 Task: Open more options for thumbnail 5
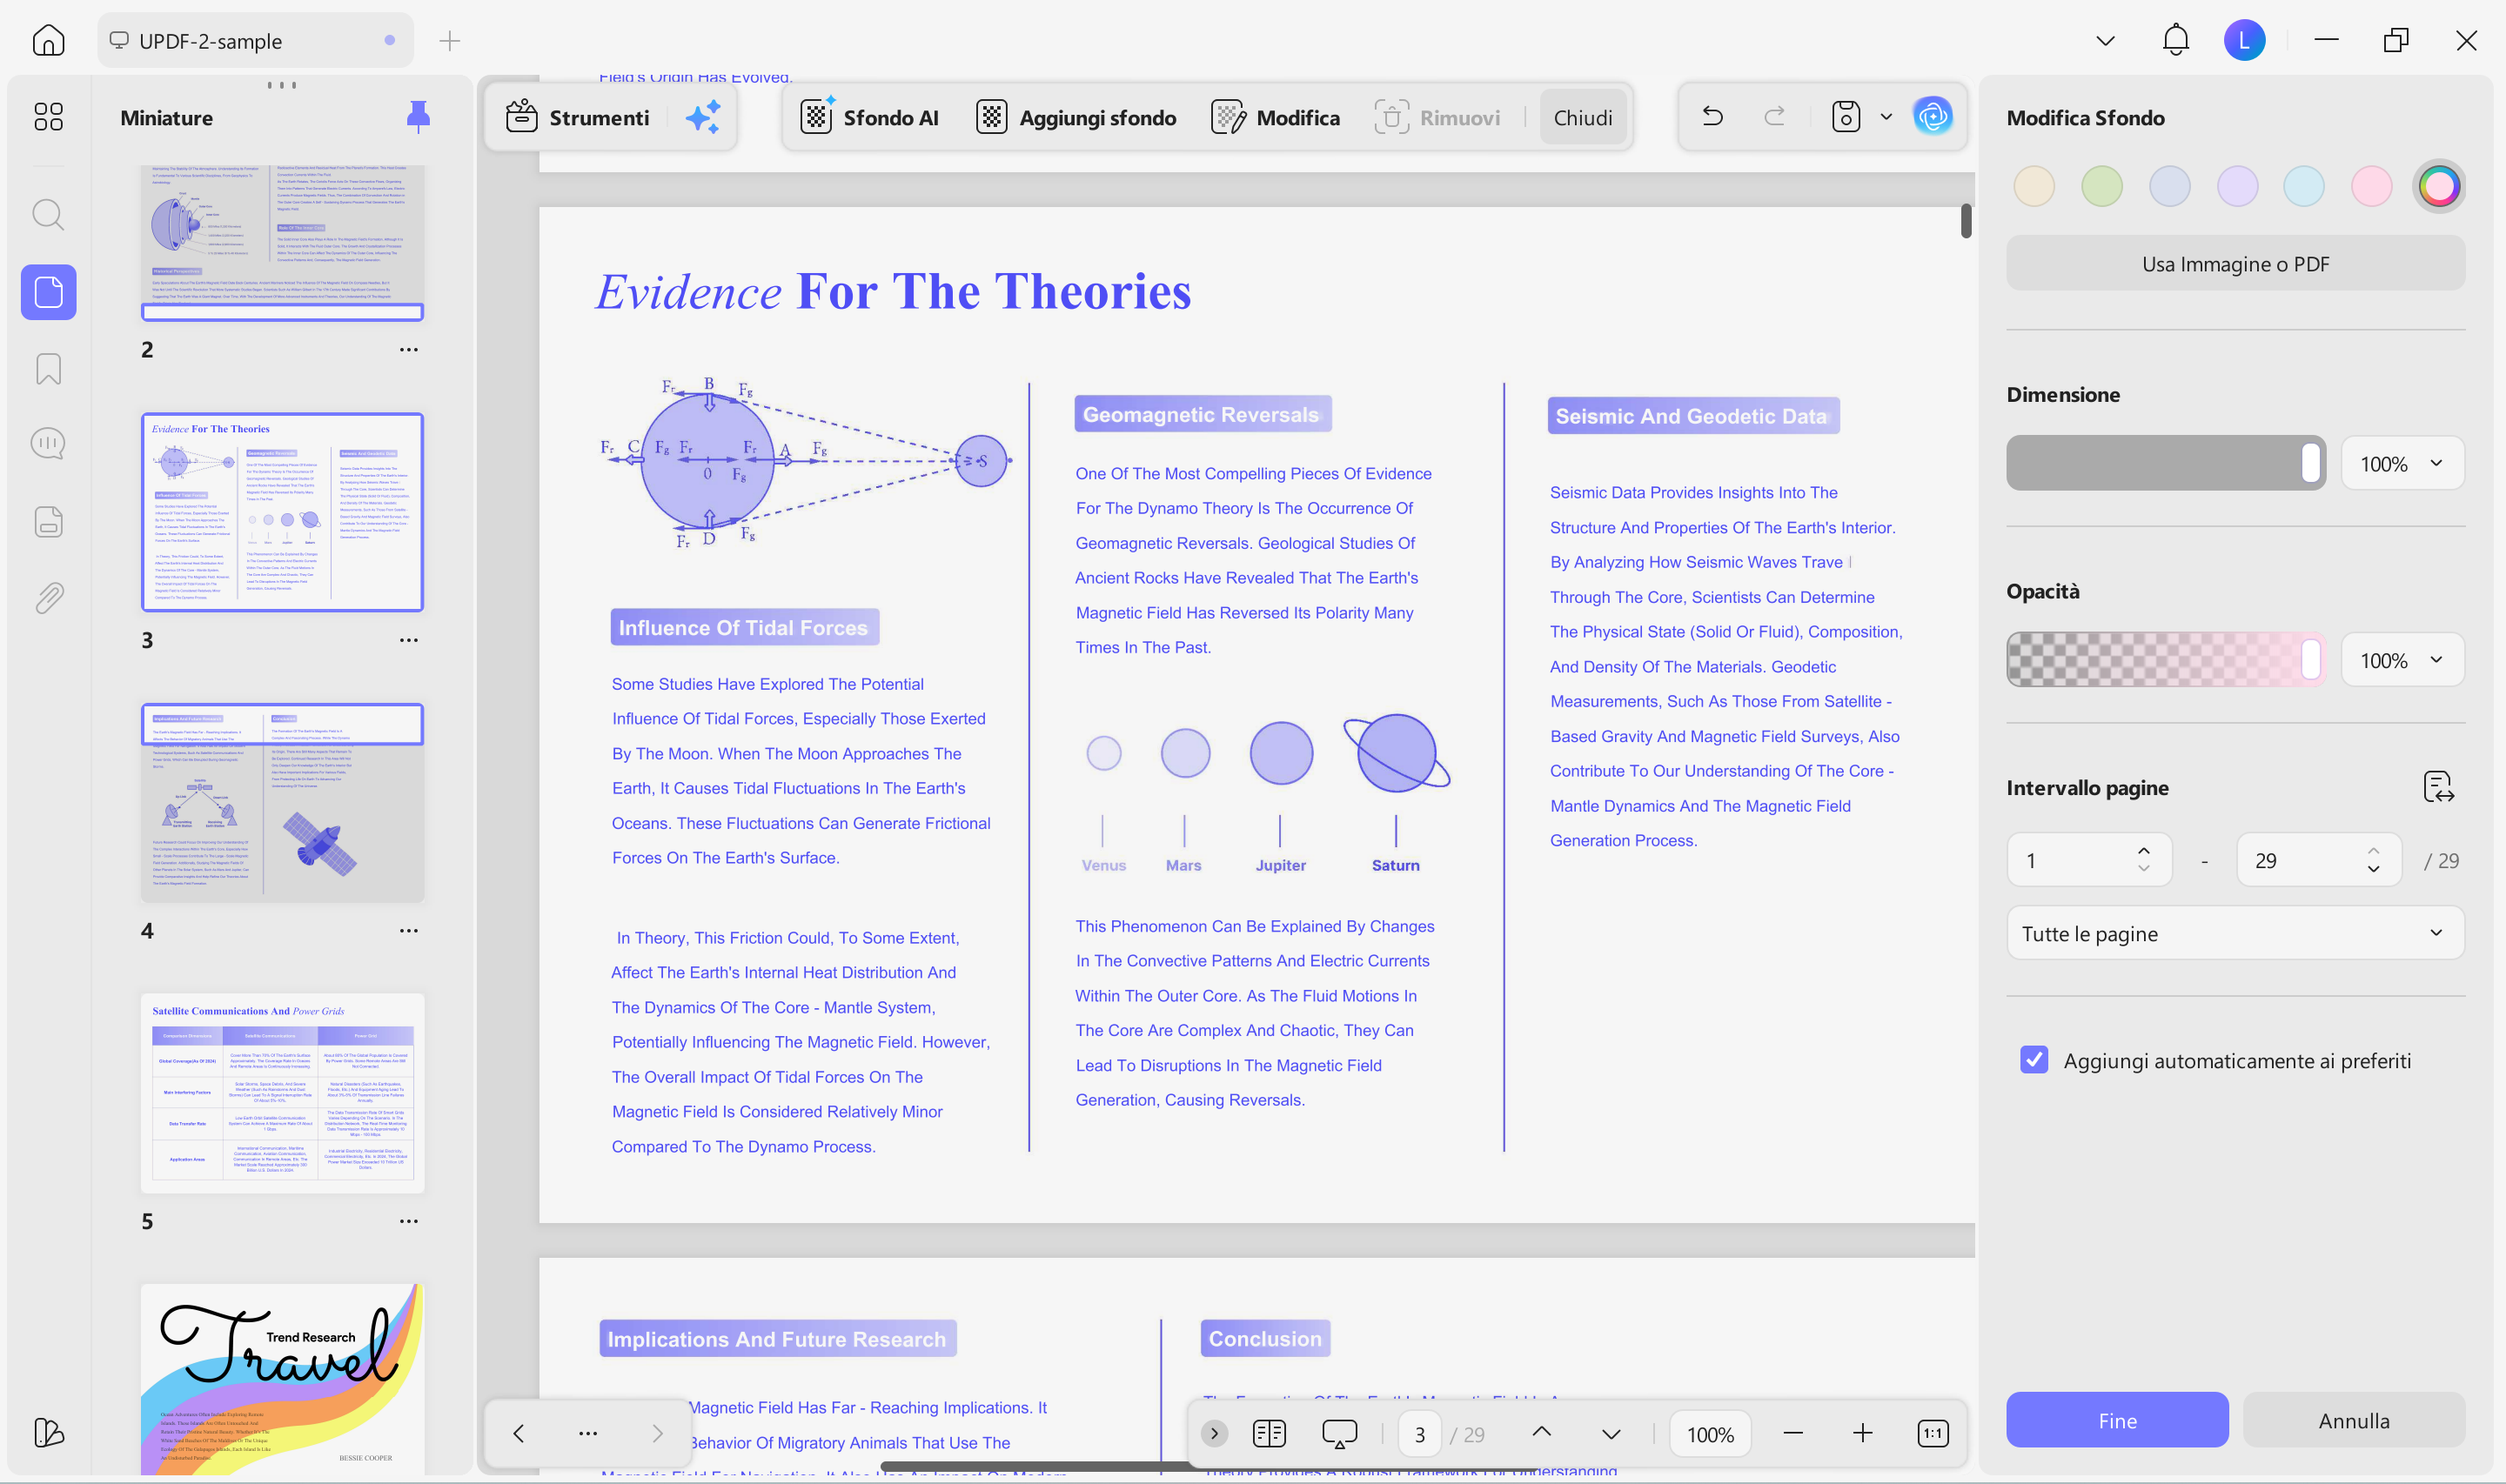[x=408, y=1221]
